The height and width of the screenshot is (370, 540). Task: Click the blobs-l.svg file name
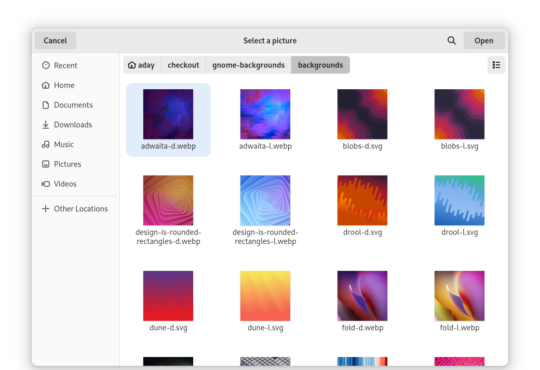click(x=459, y=146)
